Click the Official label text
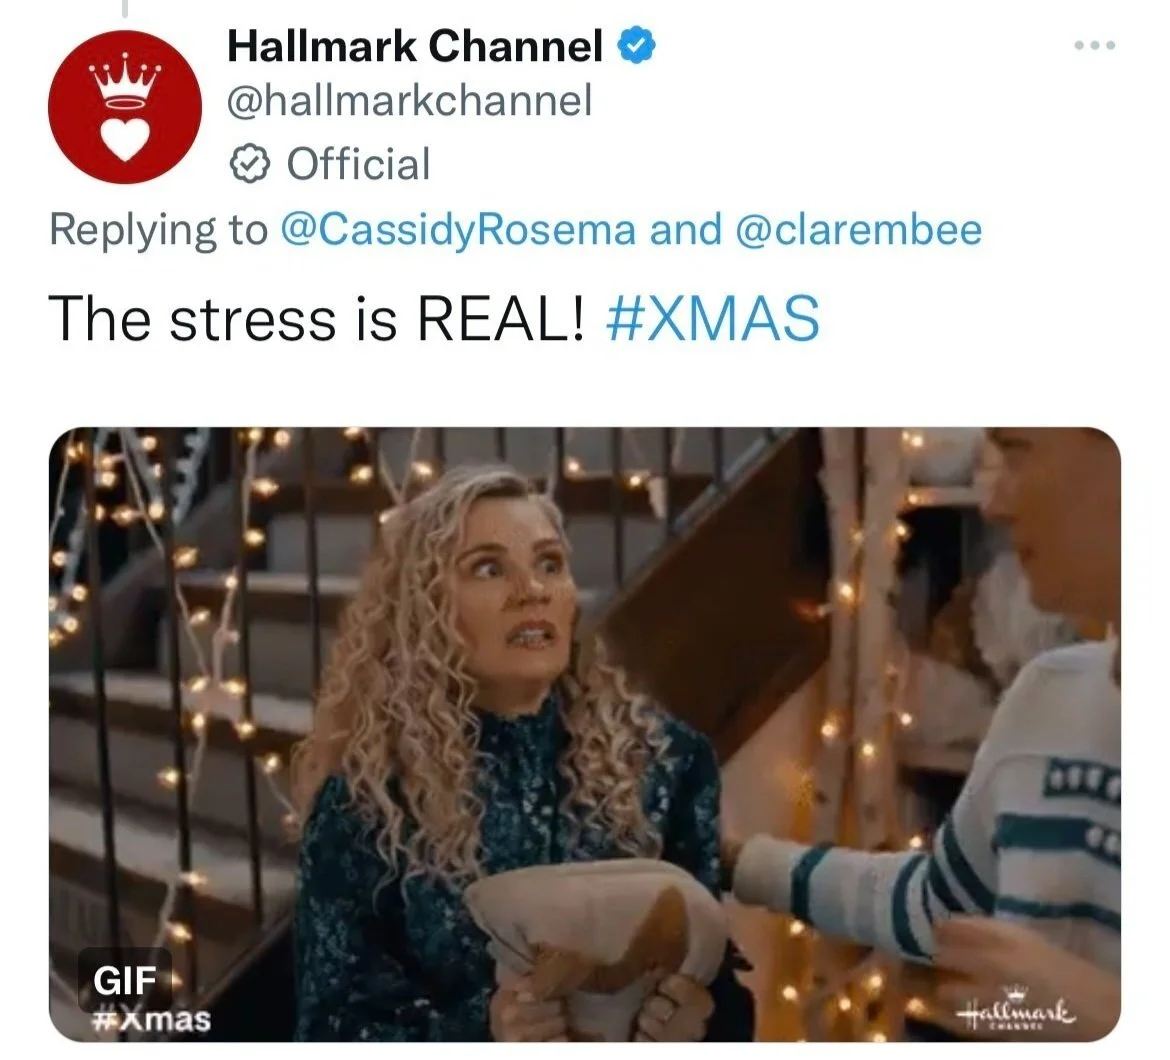 358,164
